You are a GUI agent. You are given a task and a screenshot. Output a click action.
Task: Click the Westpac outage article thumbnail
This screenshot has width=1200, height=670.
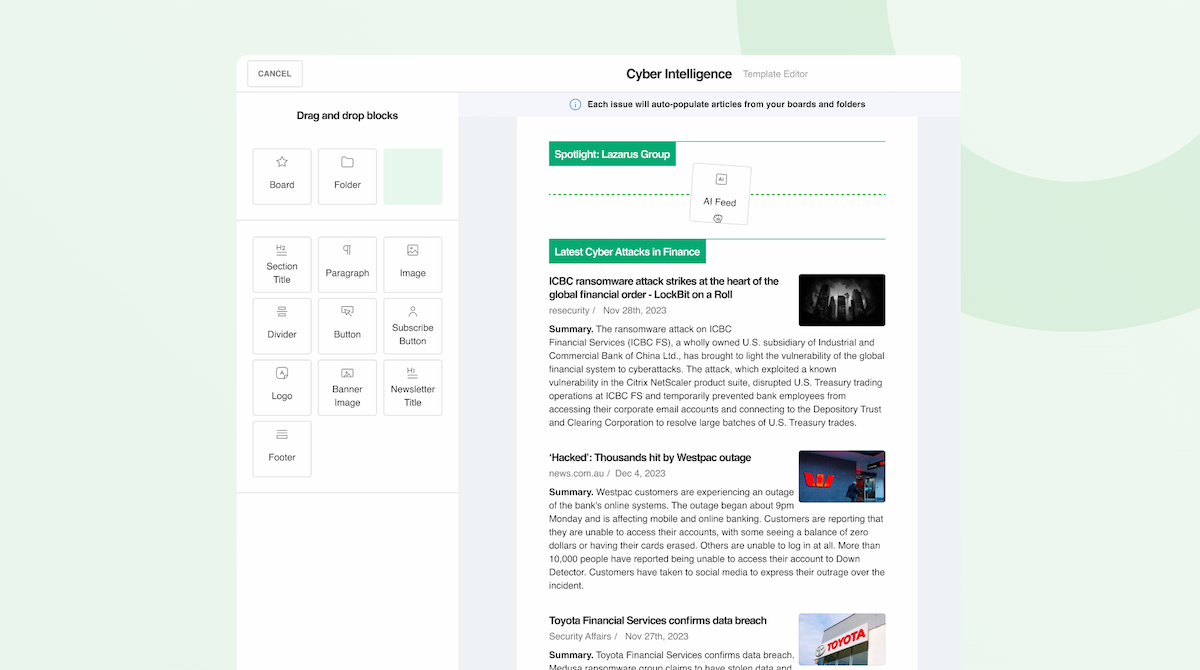tap(842, 476)
